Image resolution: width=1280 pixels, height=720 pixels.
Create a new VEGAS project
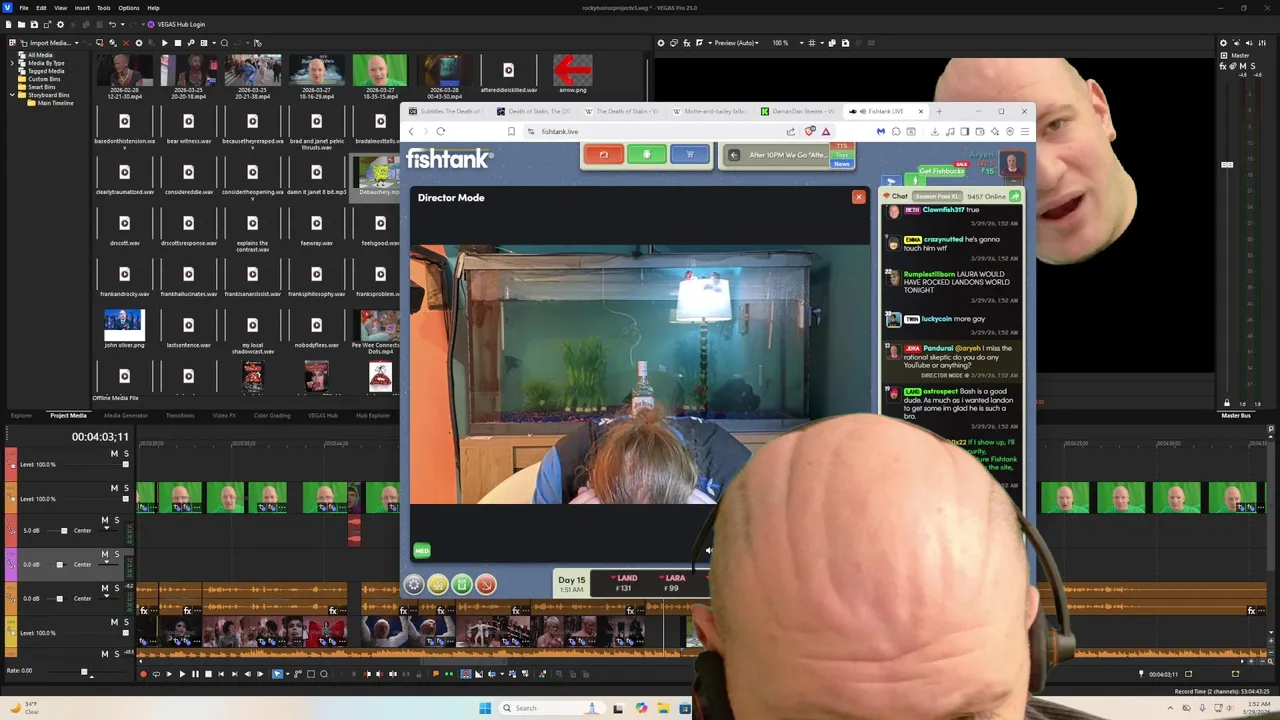point(9,24)
